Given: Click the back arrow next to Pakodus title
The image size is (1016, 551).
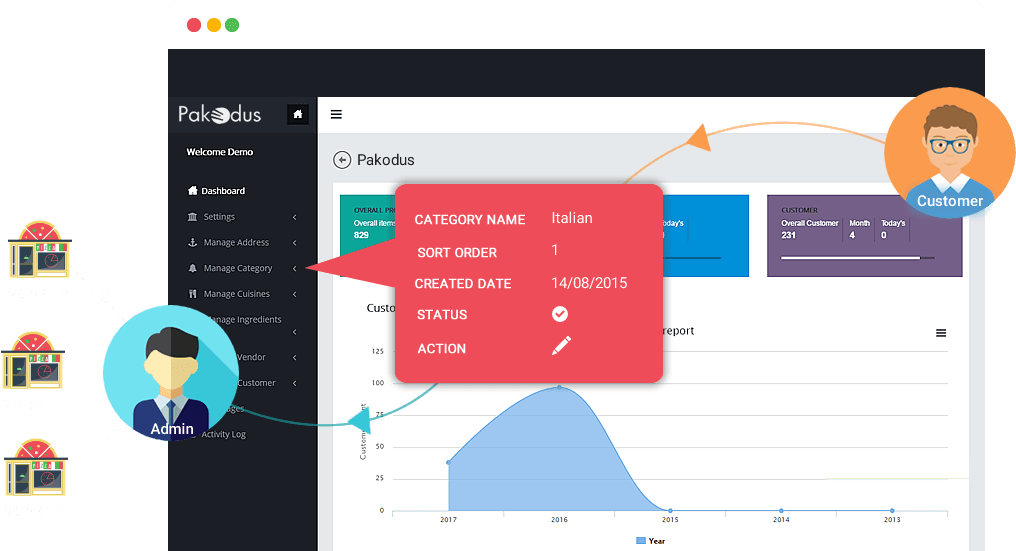Looking at the screenshot, I should point(342,160).
